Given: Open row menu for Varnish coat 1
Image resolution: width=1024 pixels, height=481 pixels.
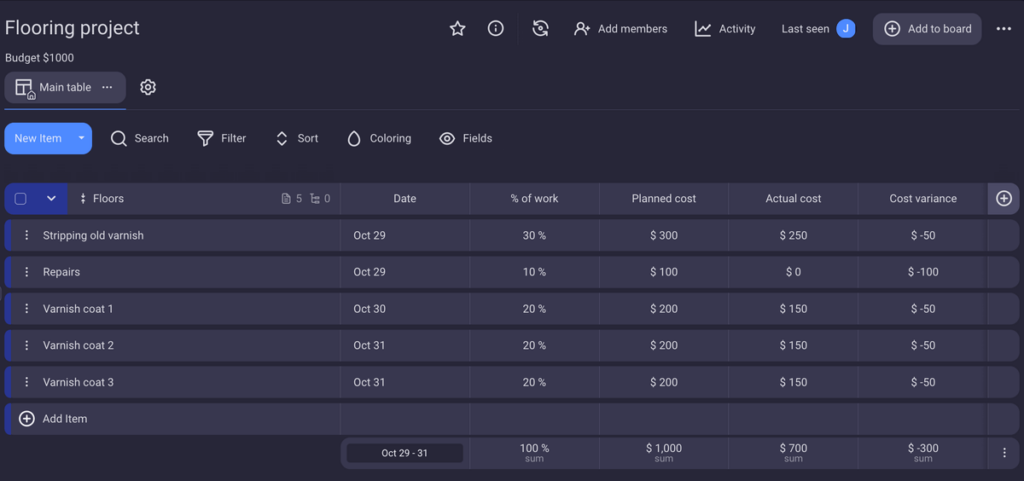Looking at the screenshot, I should click(x=27, y=309).
